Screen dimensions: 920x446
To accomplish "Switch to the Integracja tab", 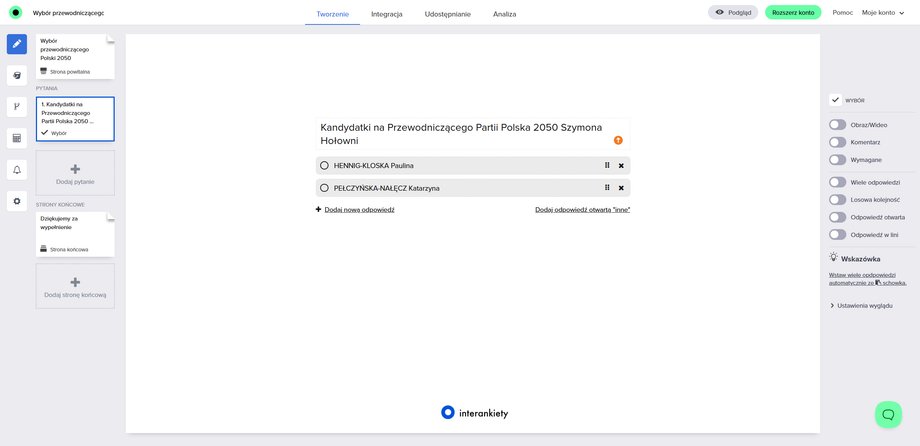I will click(x=386, y=14).
